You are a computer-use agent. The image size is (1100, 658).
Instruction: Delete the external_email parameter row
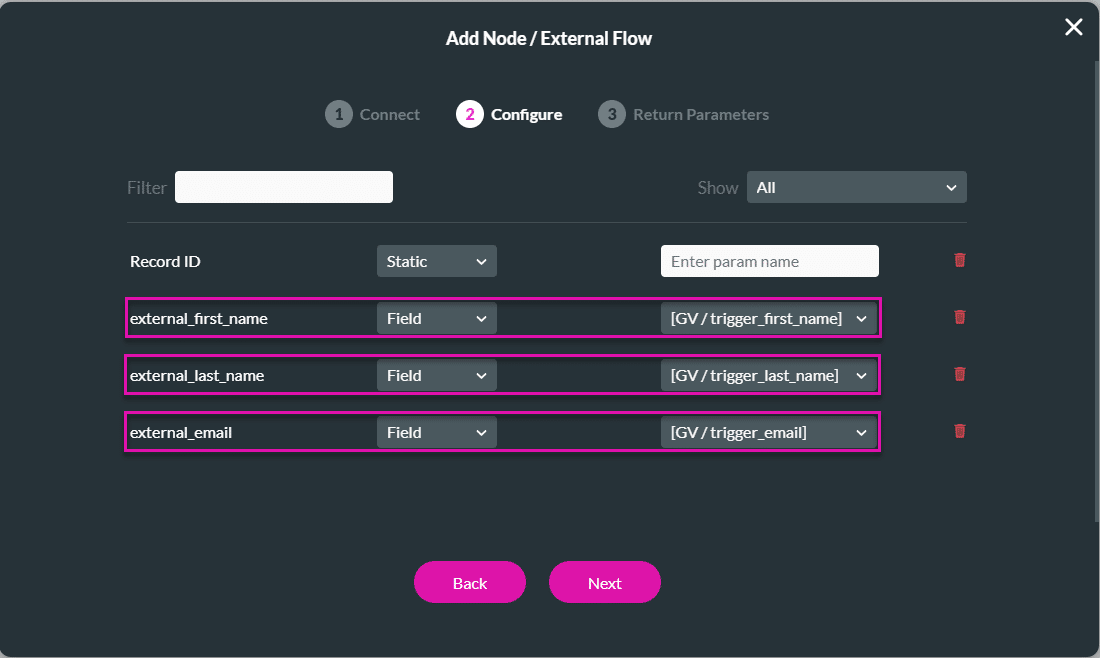click(x=959, y=431)
